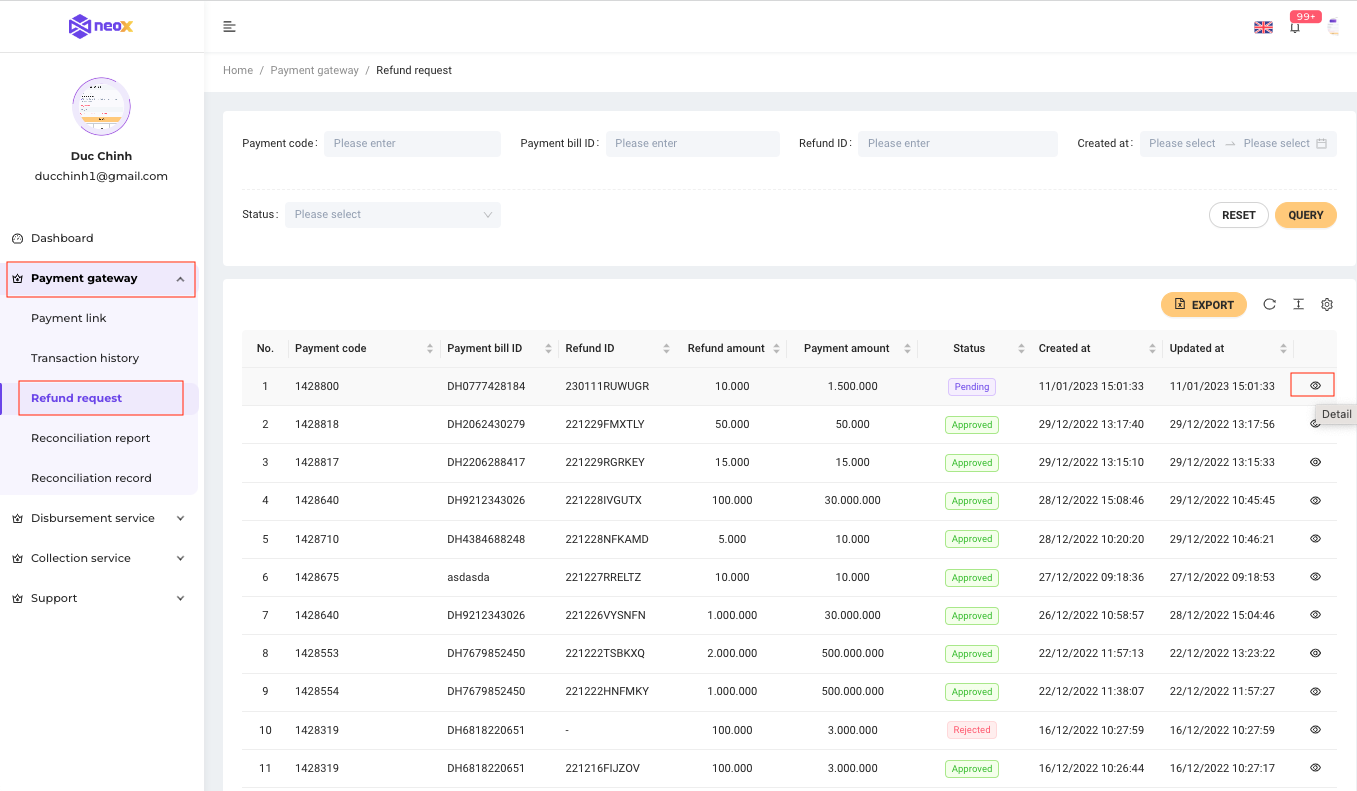The height and width of the screenshot is (791, 1357).
Task: Click the hamburger menu collapse icon
Action: pos(229,26)
